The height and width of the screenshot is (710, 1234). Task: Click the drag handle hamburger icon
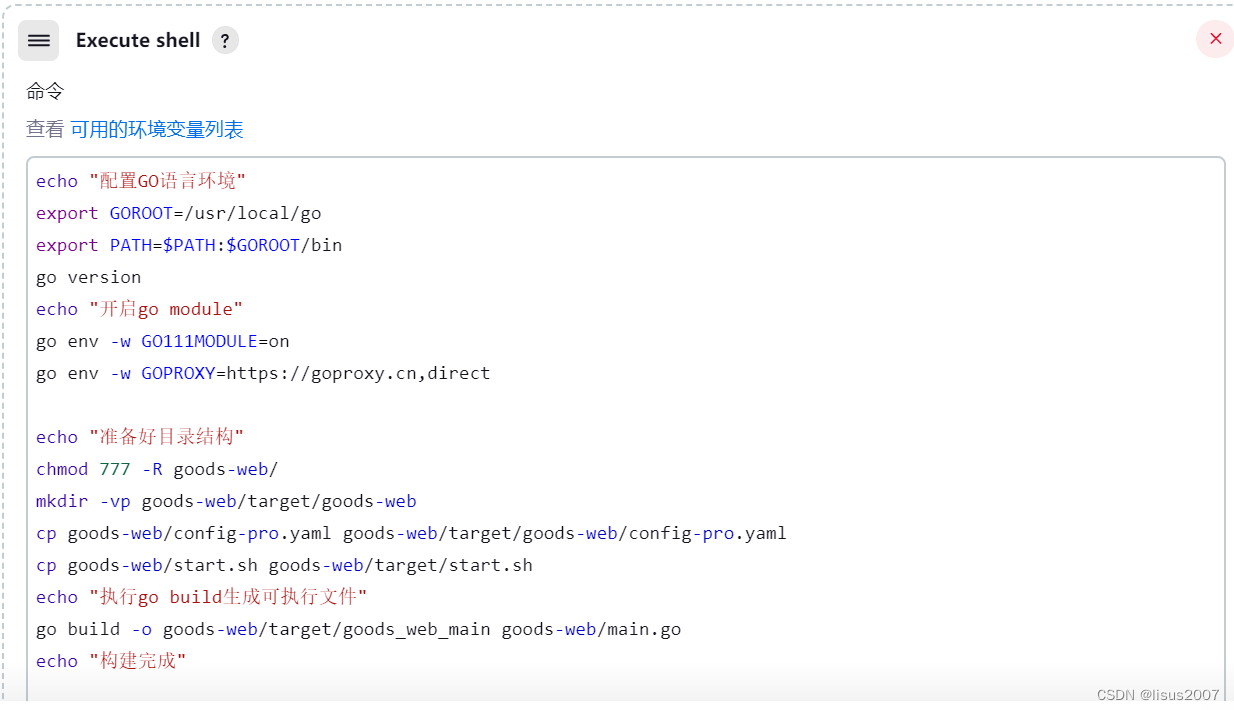point(39,40)
